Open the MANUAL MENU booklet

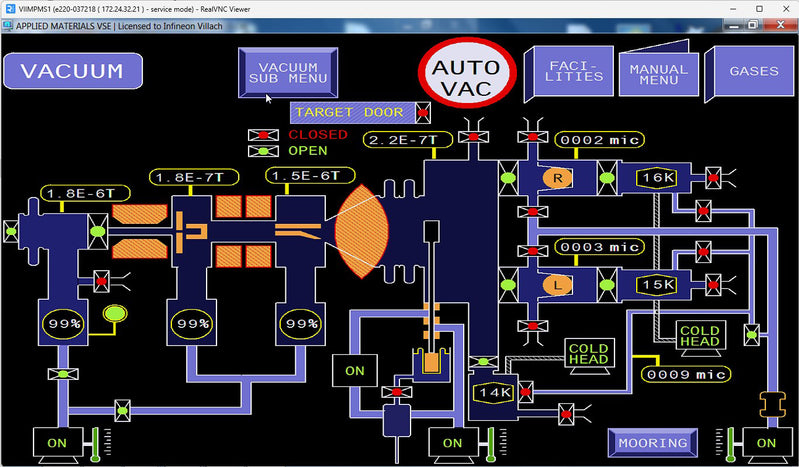[658, 71]
